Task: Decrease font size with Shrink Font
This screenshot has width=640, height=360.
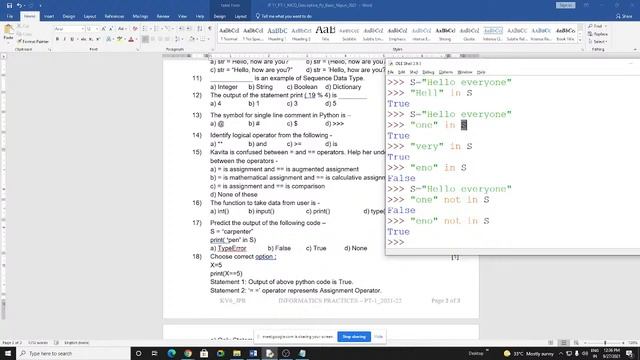Action: (111, 29)
